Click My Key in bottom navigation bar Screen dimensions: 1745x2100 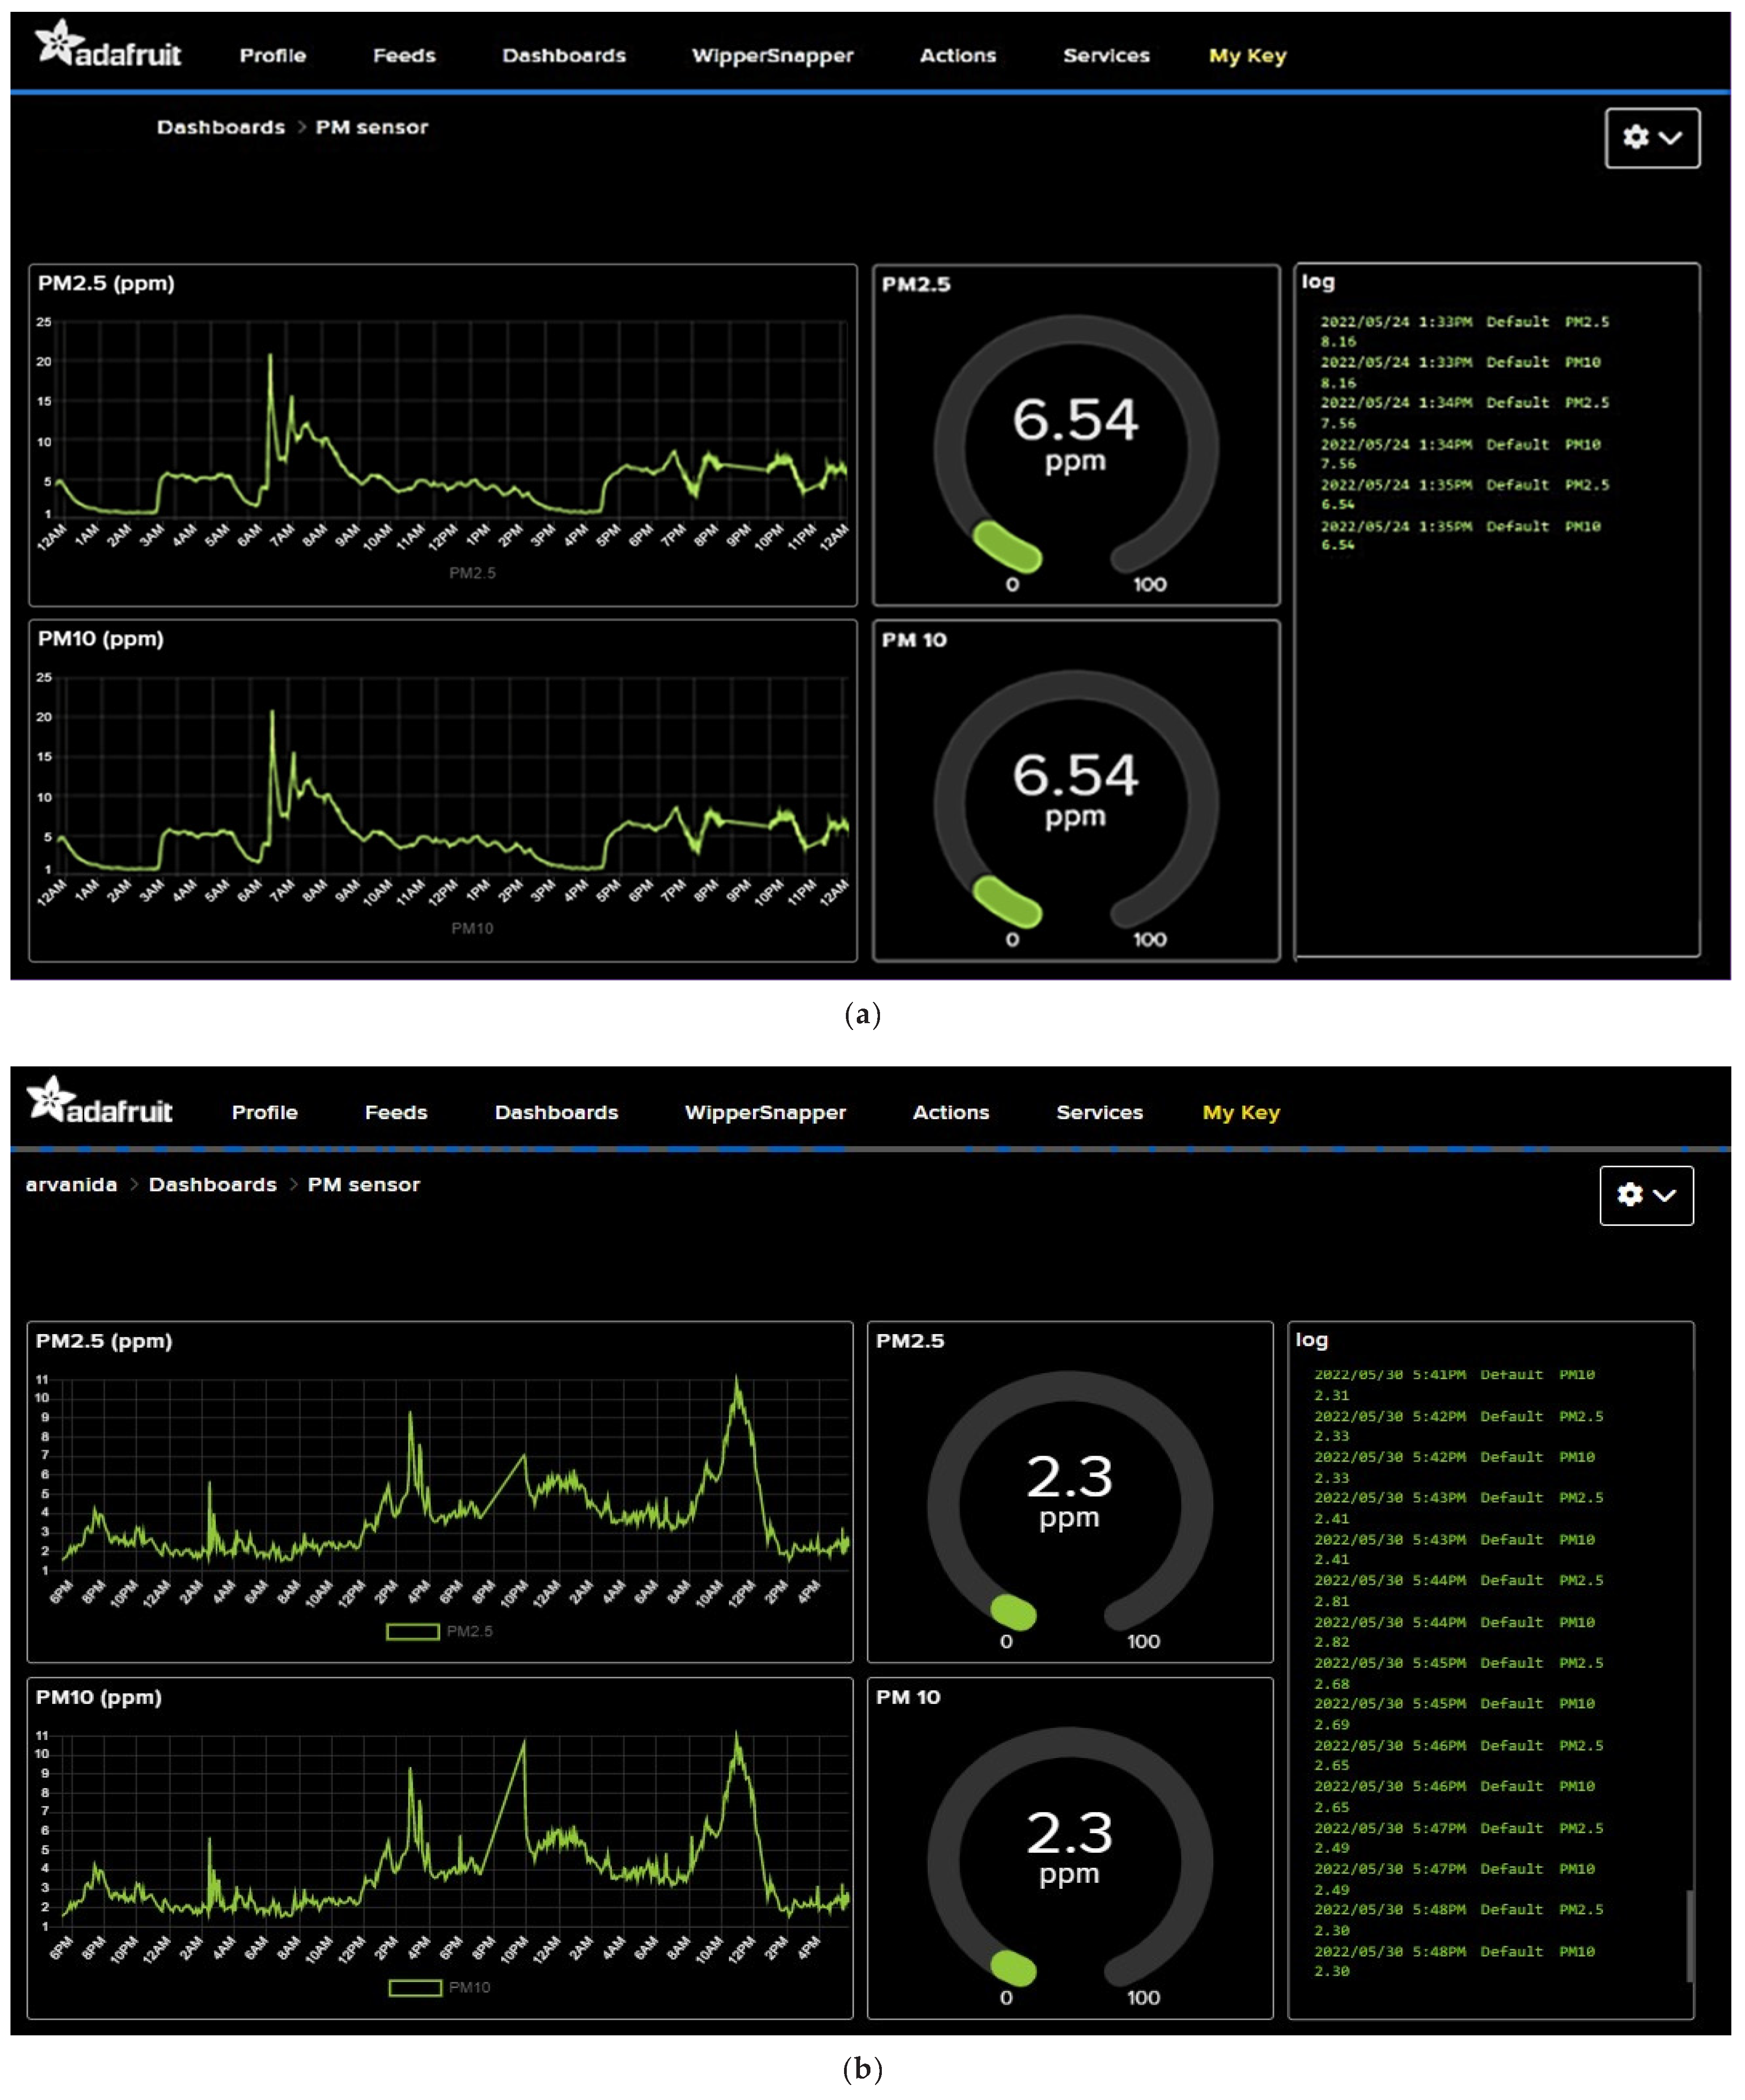point(1240,1113)
